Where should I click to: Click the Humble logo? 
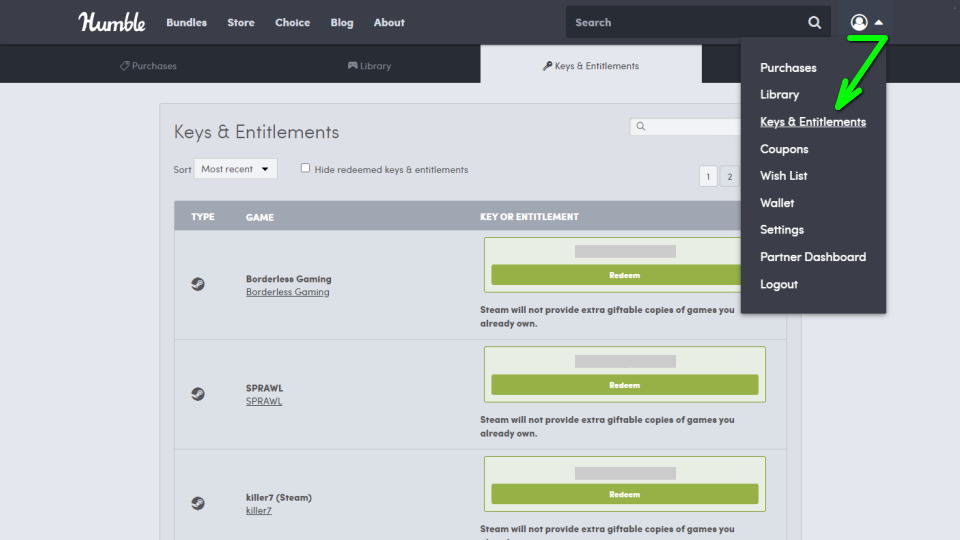click(x=111, y=22)
